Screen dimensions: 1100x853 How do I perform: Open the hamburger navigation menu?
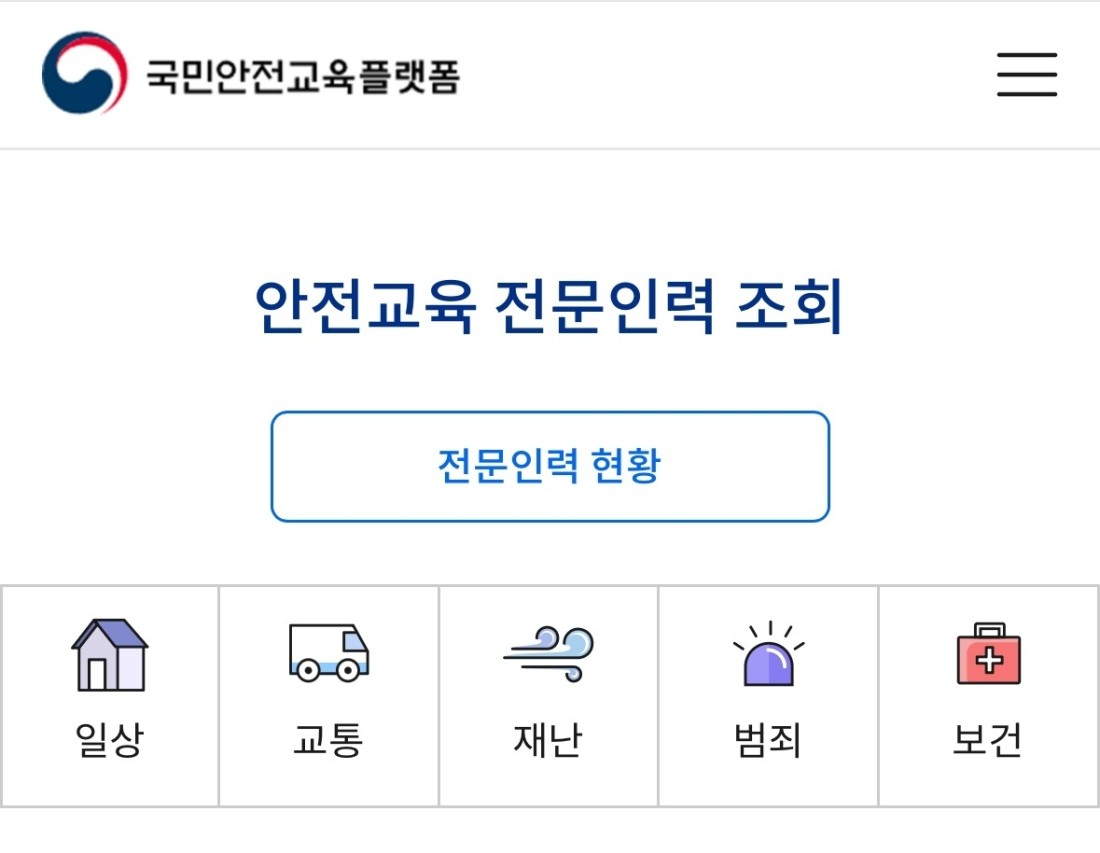coord(1027,74)
